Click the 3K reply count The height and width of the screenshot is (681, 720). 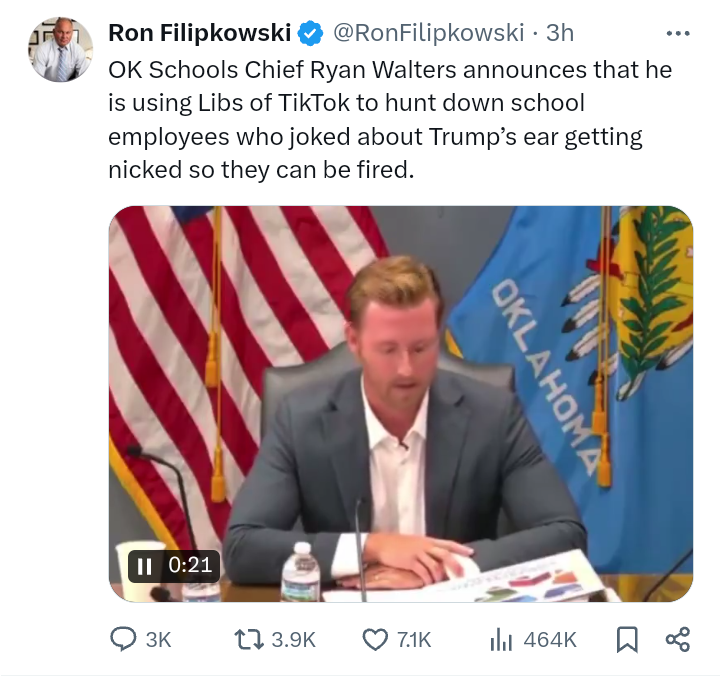point(158,639)
